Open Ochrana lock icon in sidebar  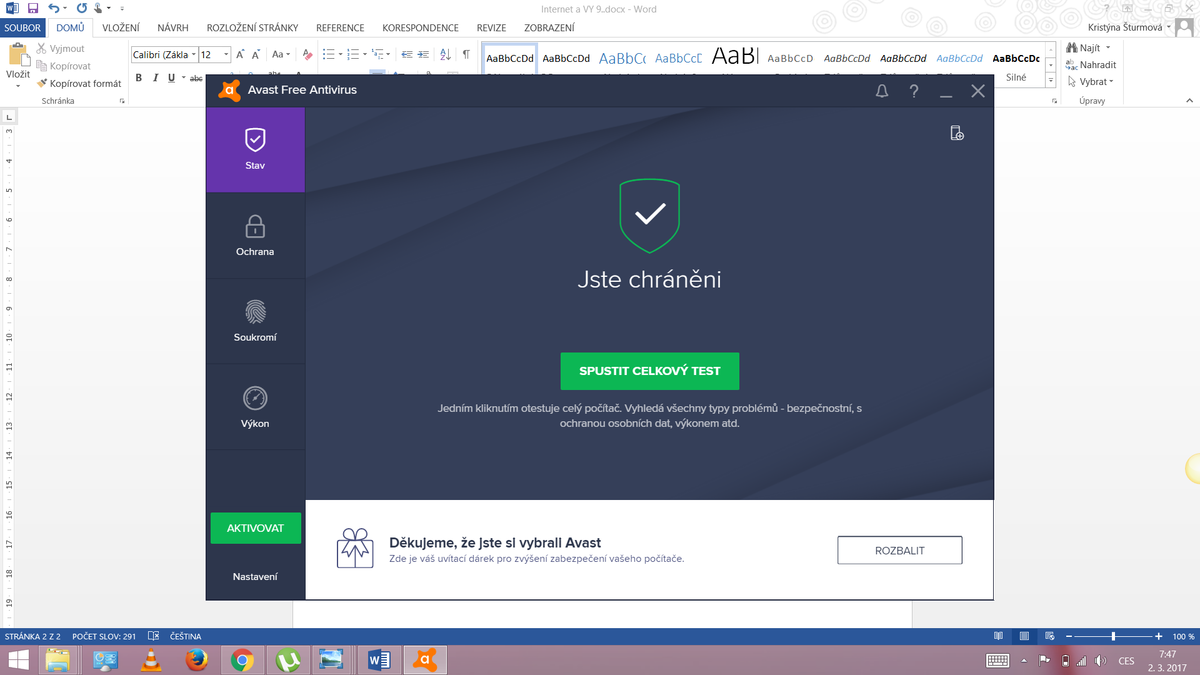point(255,235)
